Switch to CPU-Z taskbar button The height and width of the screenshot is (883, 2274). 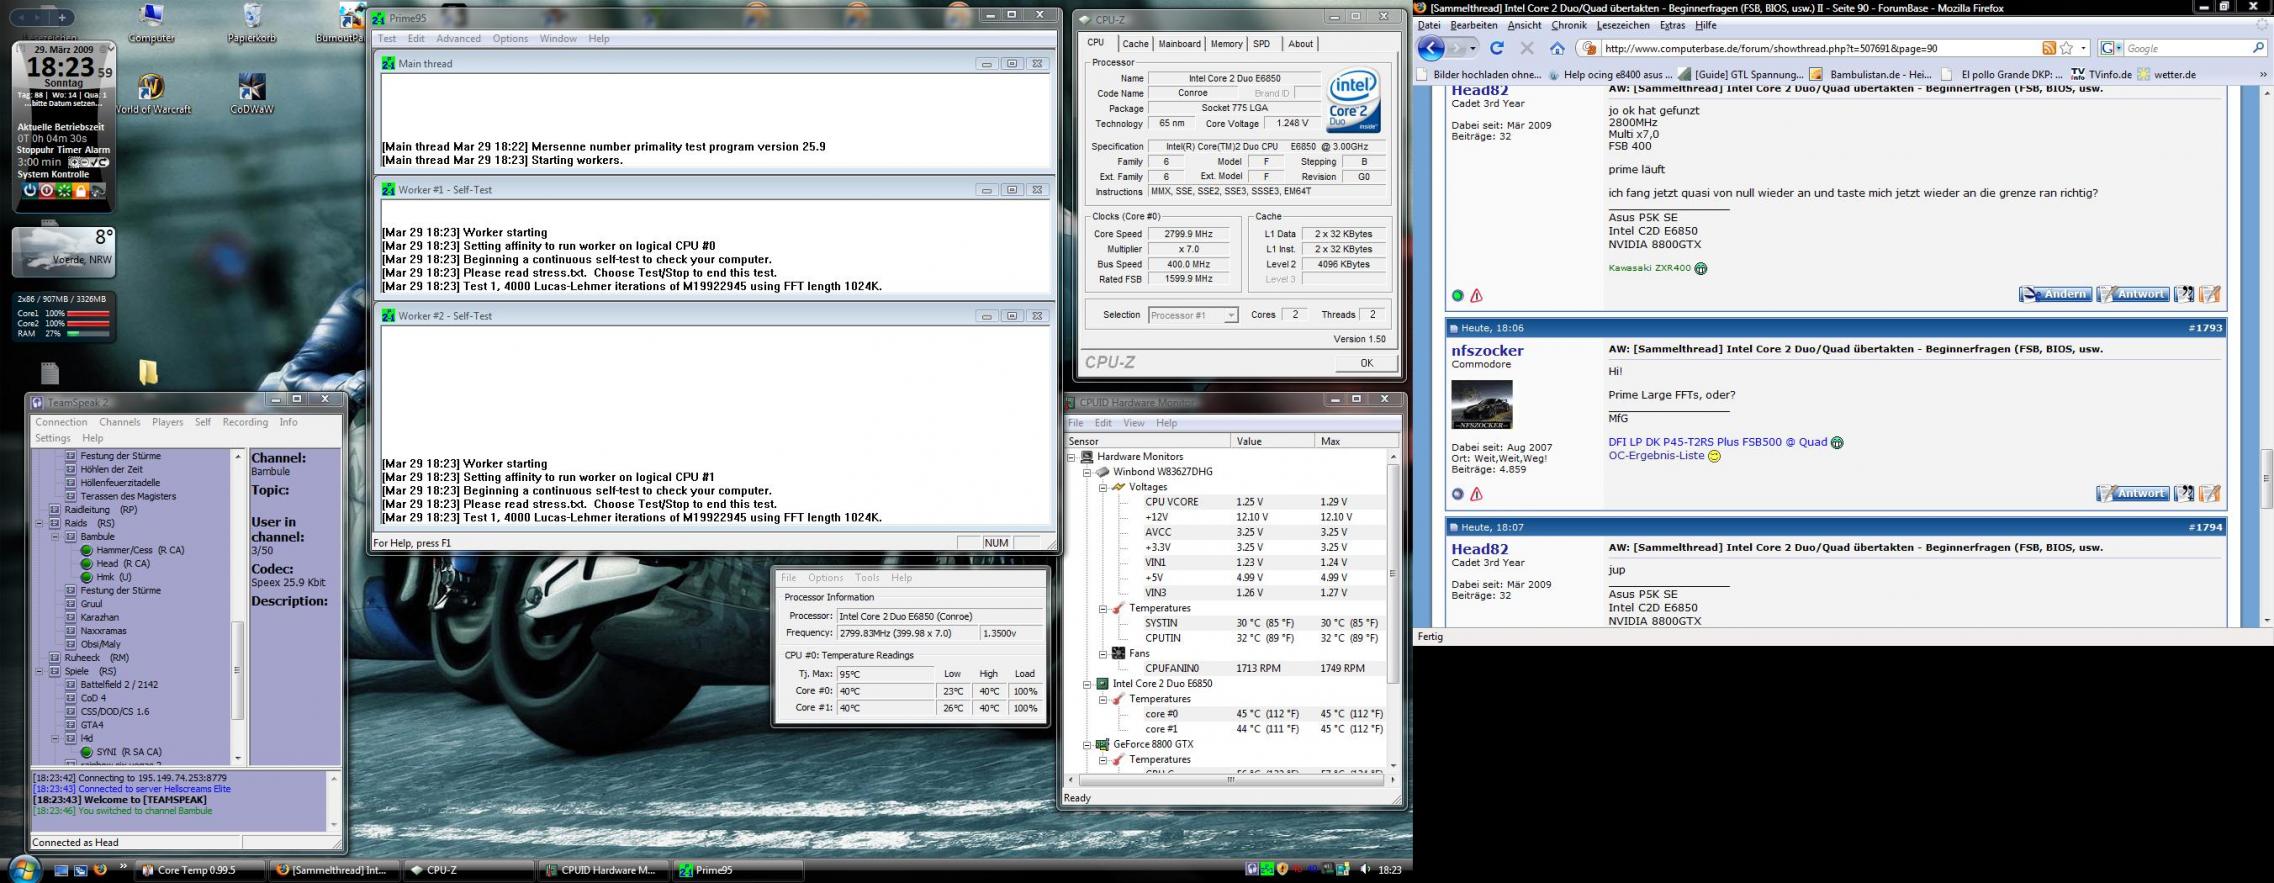tap(468, 870)
